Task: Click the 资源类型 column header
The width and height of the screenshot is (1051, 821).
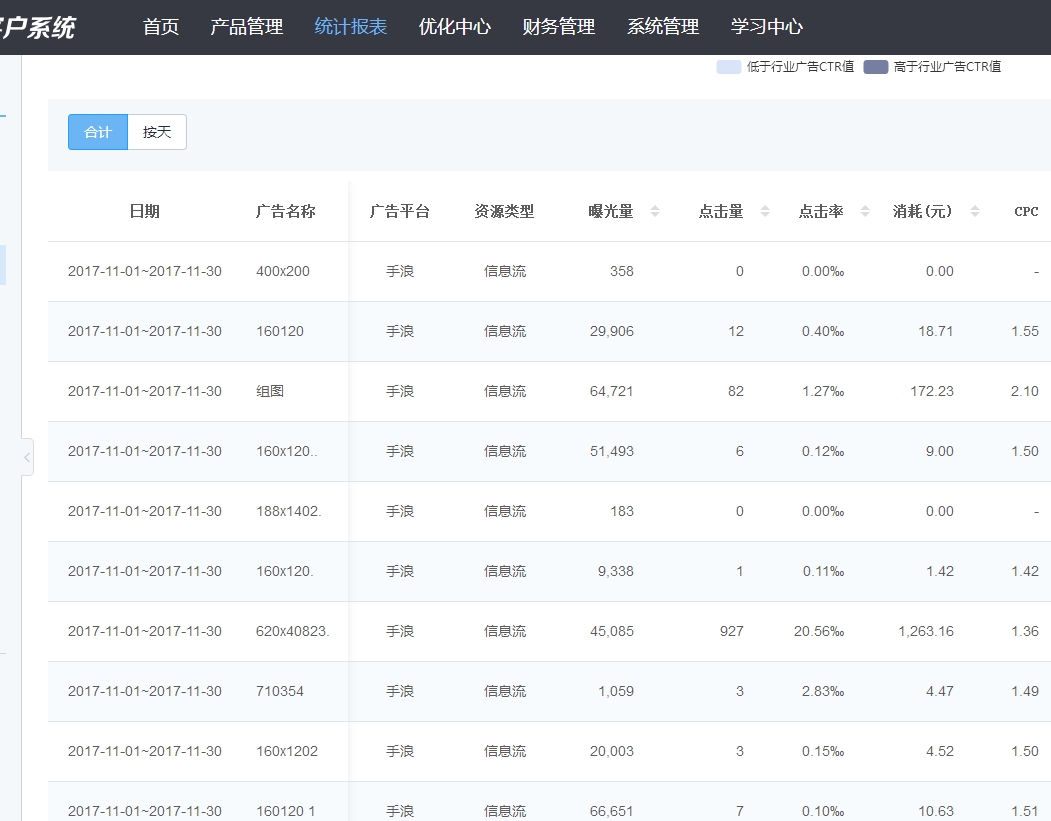Action: click(x=504, y=212)
